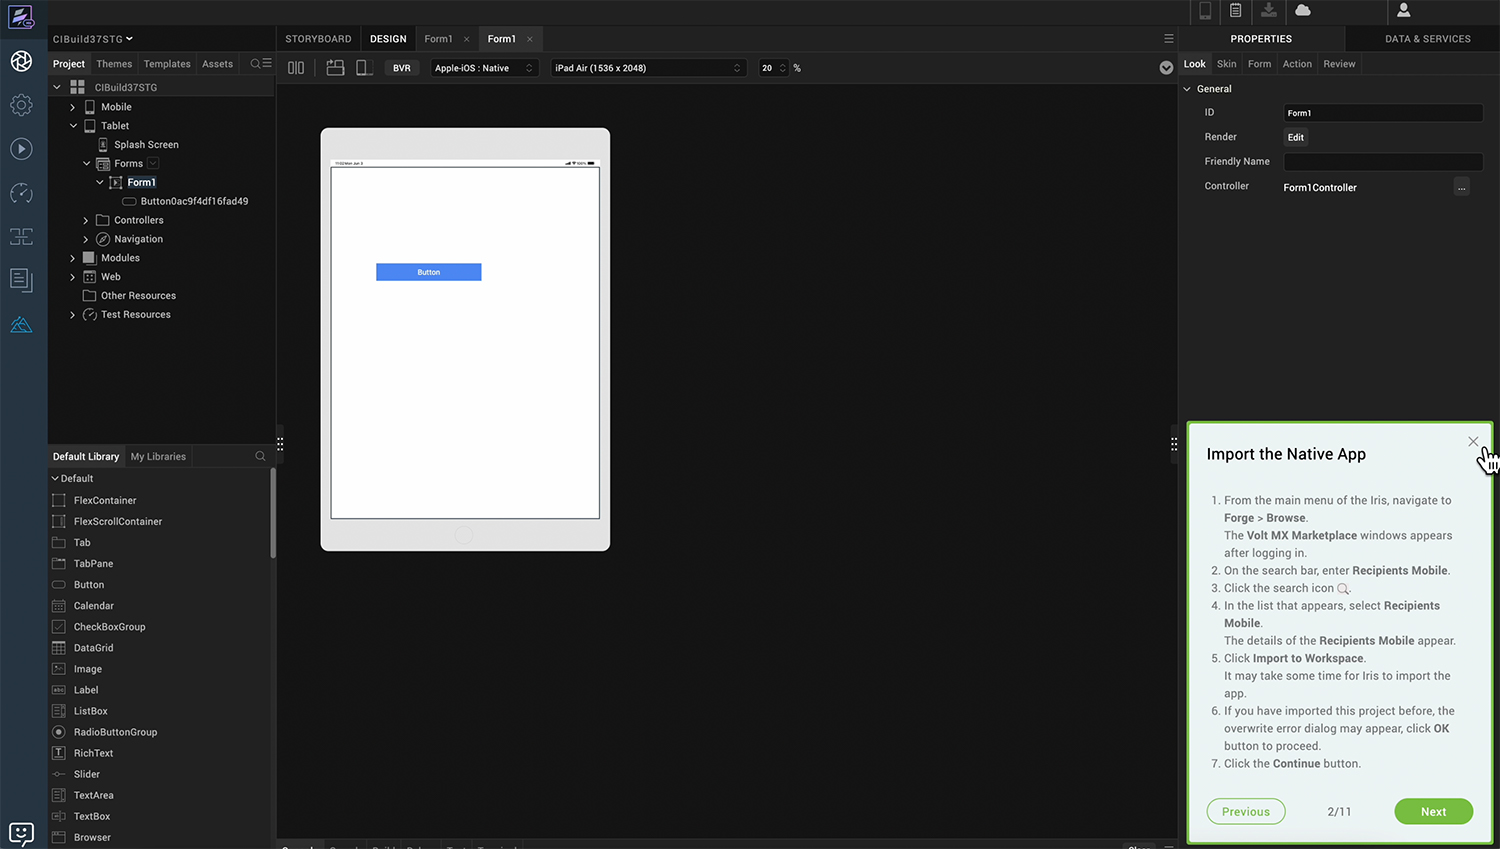
Task: Open the feedback chat icon in sidebar
Action: coord(21,833)
